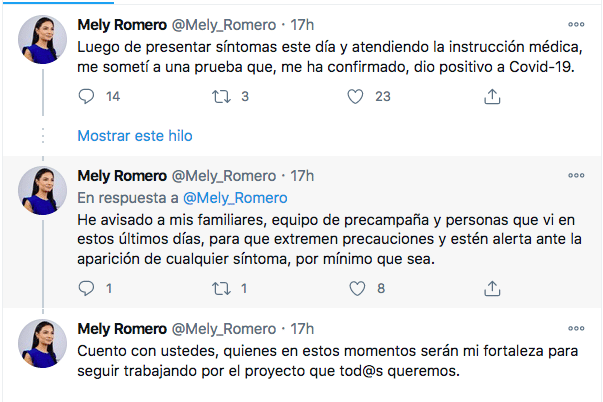Open more options for the second tweet
603x402 pixels.
pos(576,175)
